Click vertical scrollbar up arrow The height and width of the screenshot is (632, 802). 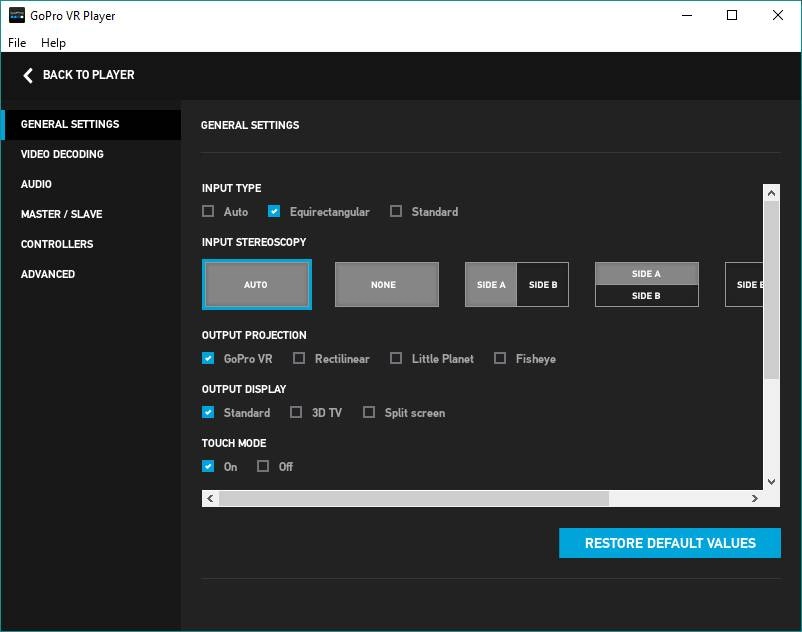771,193
